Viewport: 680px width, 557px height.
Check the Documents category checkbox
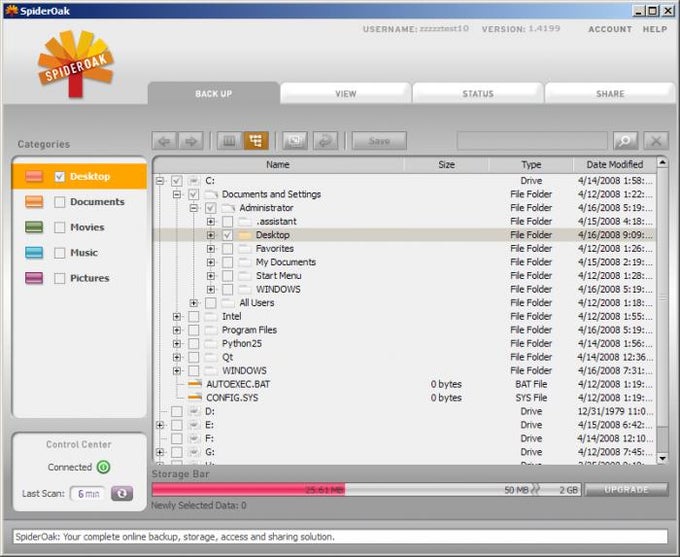tap(59, 202)
